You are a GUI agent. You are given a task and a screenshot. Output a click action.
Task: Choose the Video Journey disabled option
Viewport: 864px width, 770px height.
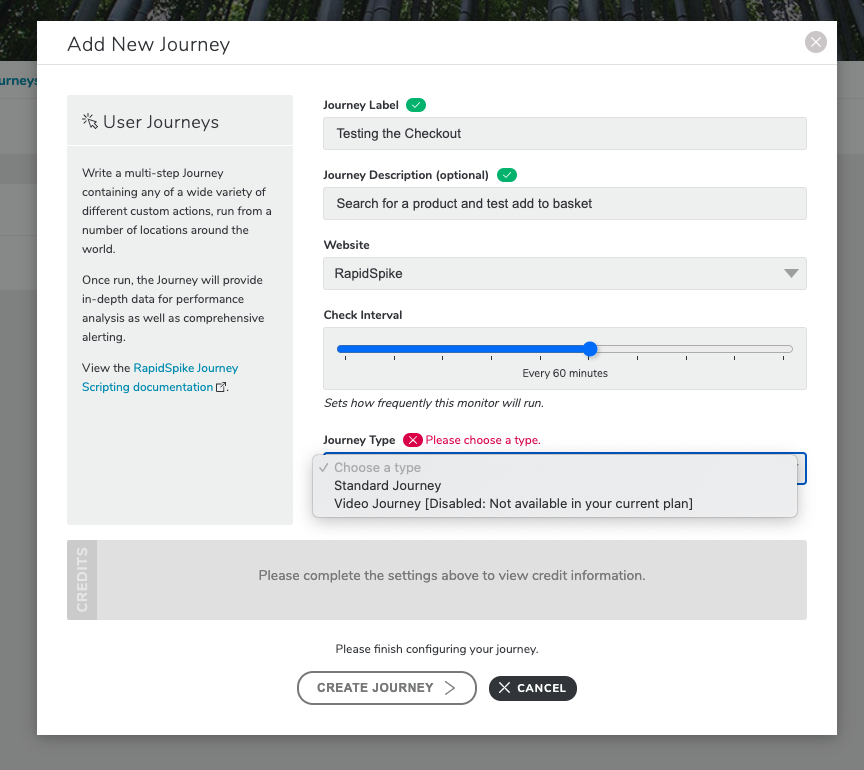pyautogui.click(x=513, y=504)
